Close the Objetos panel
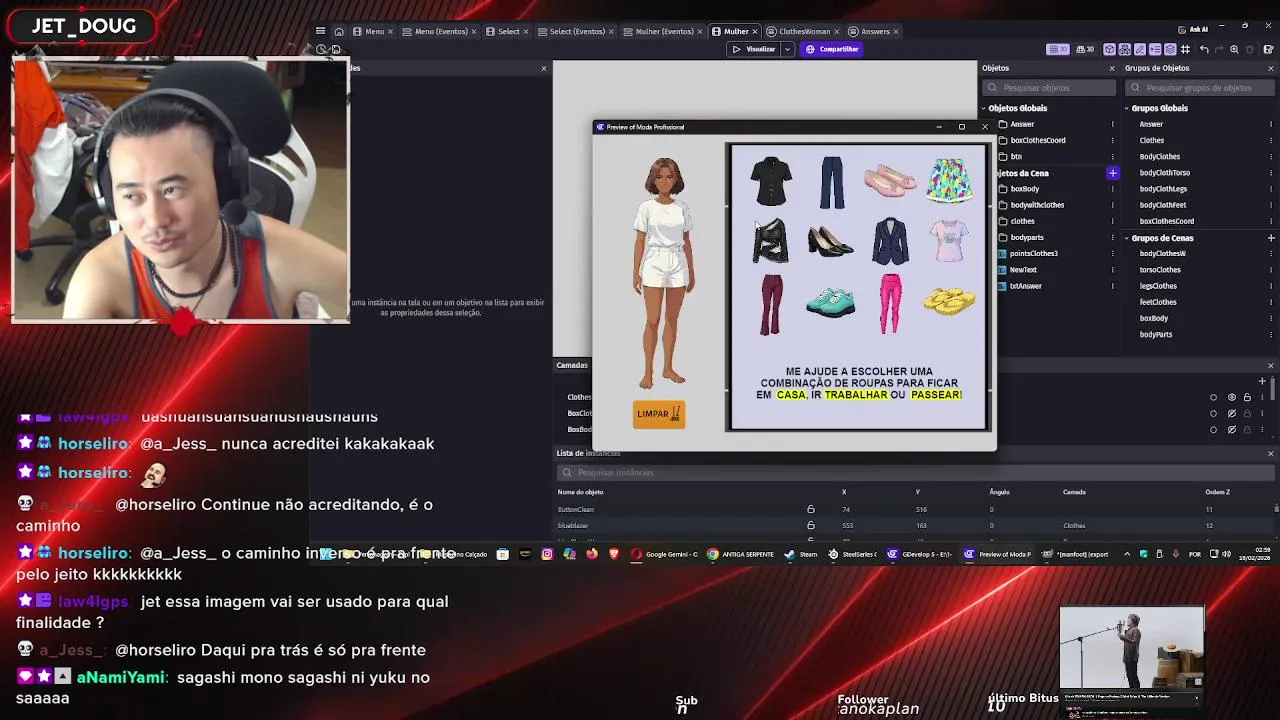Viewport: 1280px width, 720px height. tap(1112, 68)
